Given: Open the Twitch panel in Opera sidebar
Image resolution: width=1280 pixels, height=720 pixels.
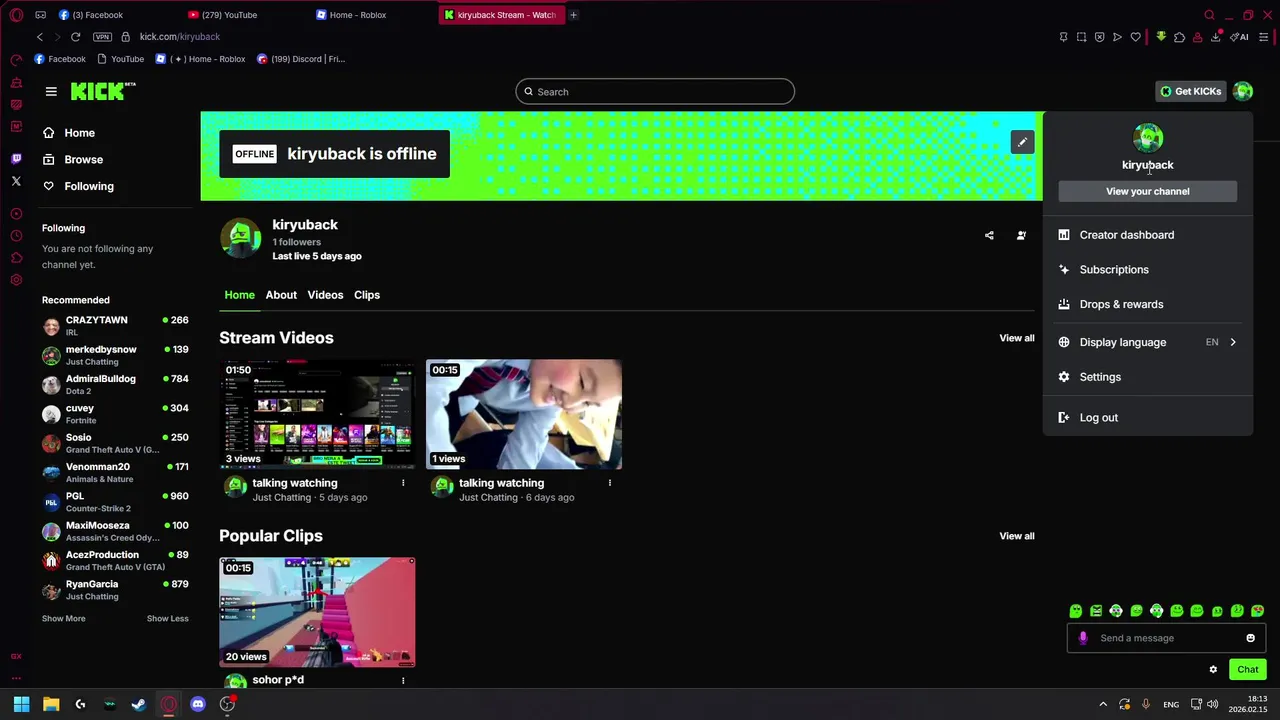Looking at the screenshot, I should pyautogui.click(x=16, y=159).
